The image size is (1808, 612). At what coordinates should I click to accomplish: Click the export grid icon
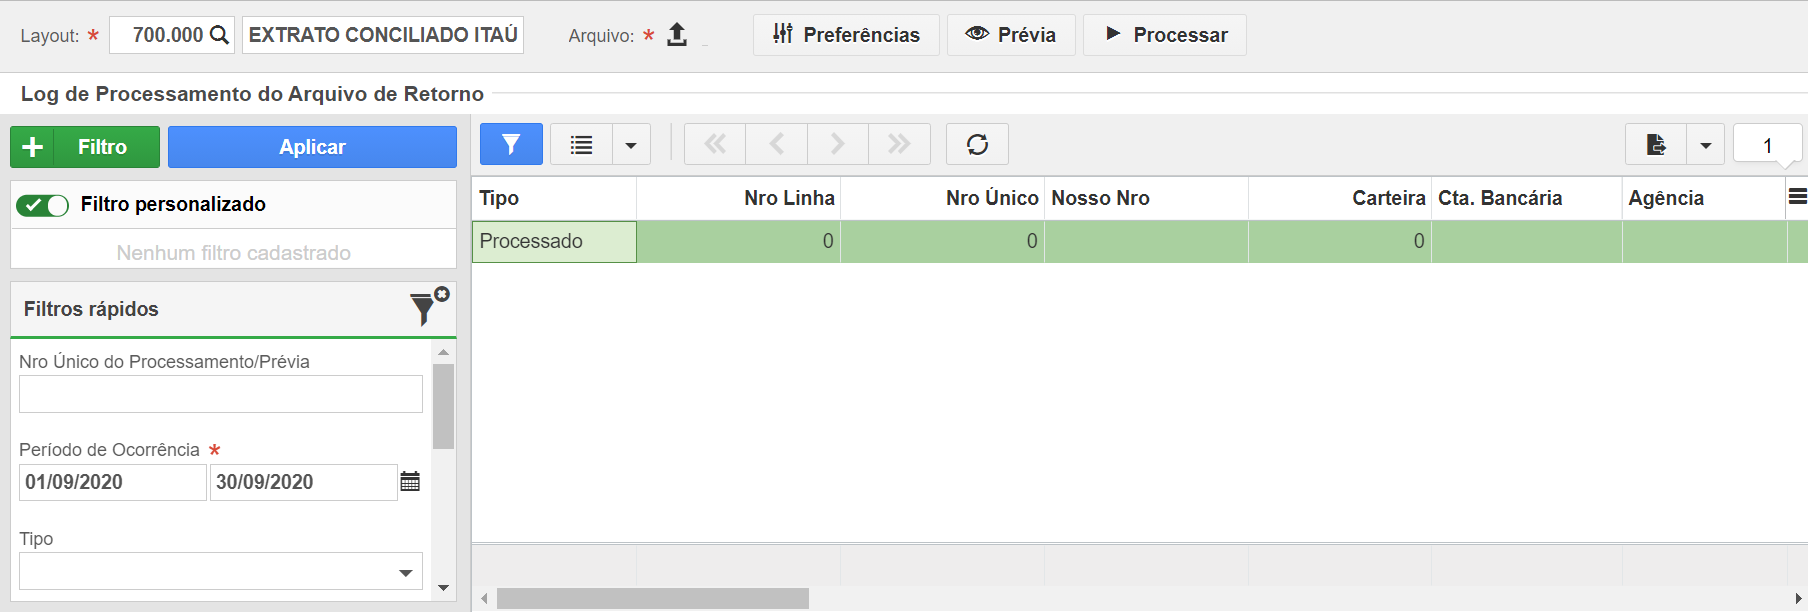tap(1656, 145)
